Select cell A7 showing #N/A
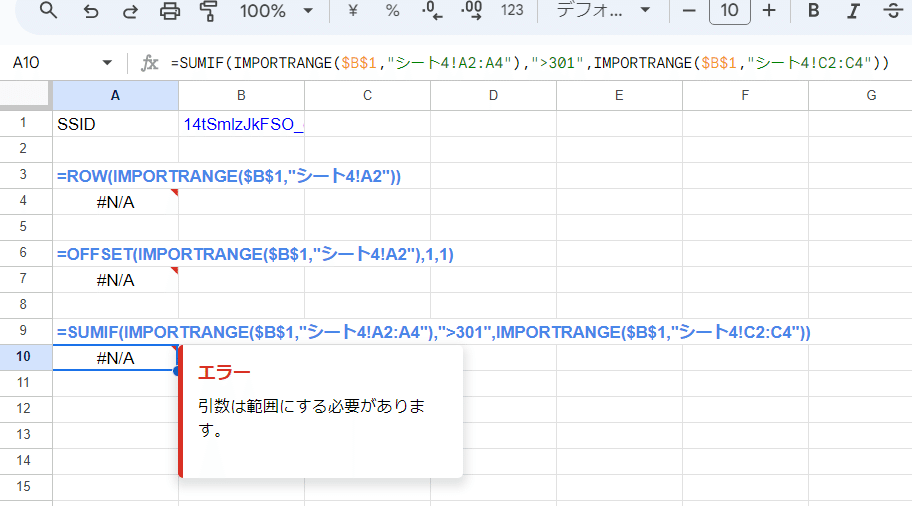The image size is (912, 506). [115, 280]
